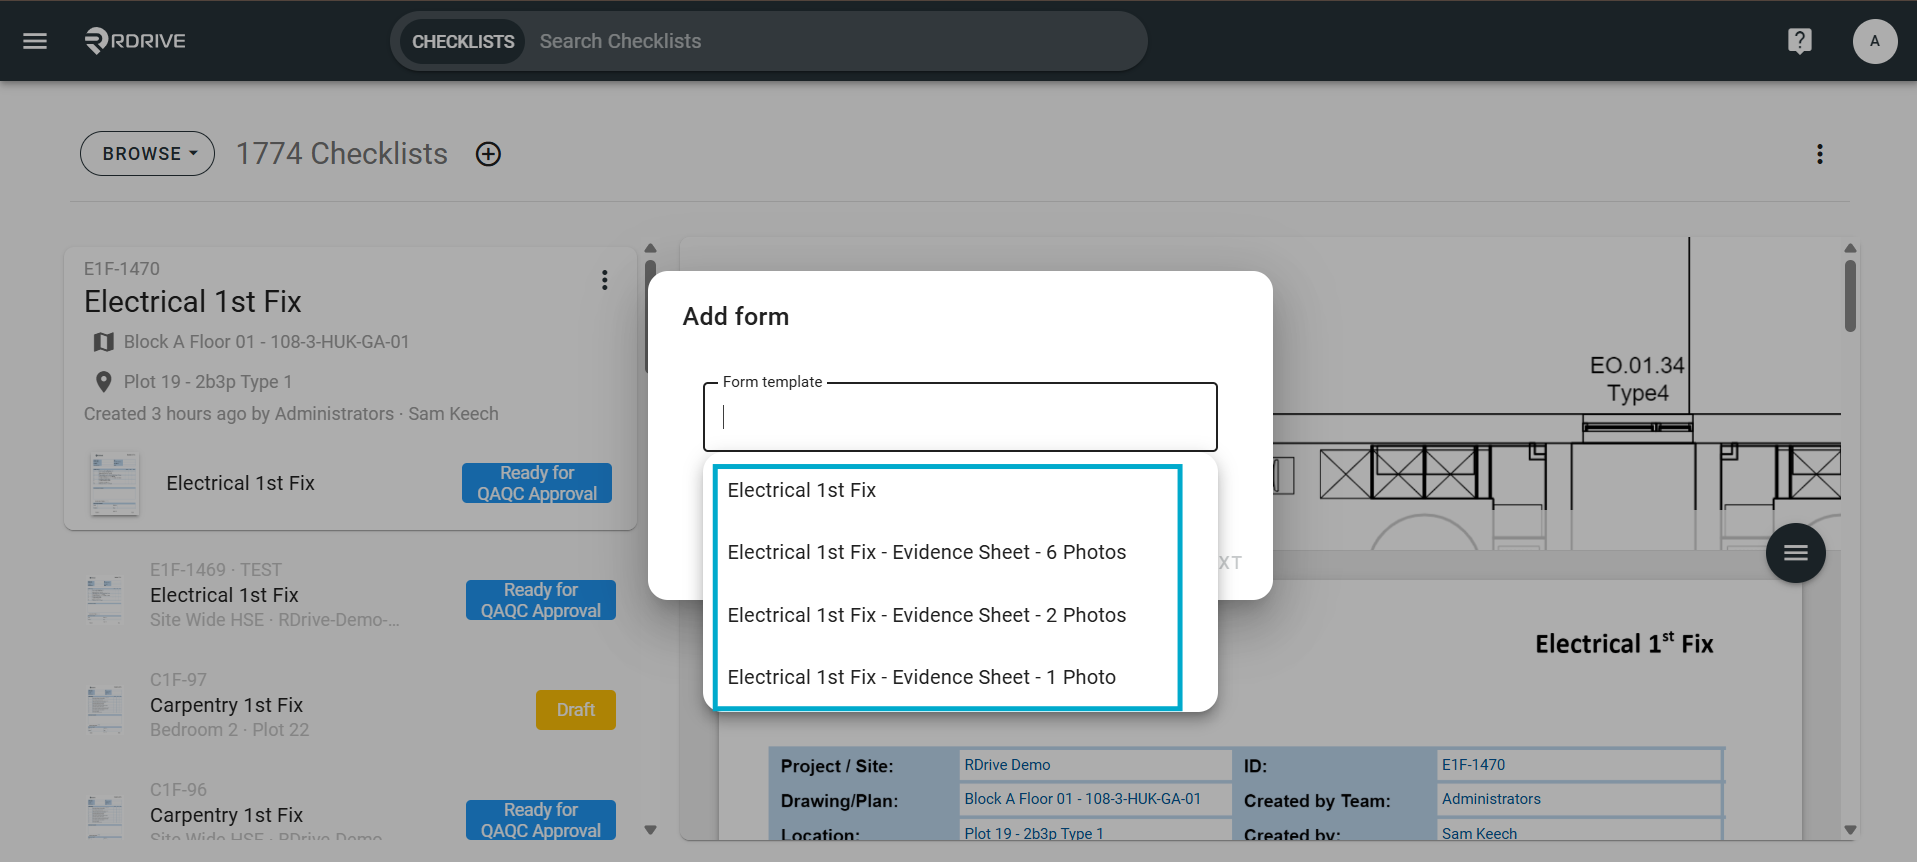Click the RDrive logo

tap(135, 41)
